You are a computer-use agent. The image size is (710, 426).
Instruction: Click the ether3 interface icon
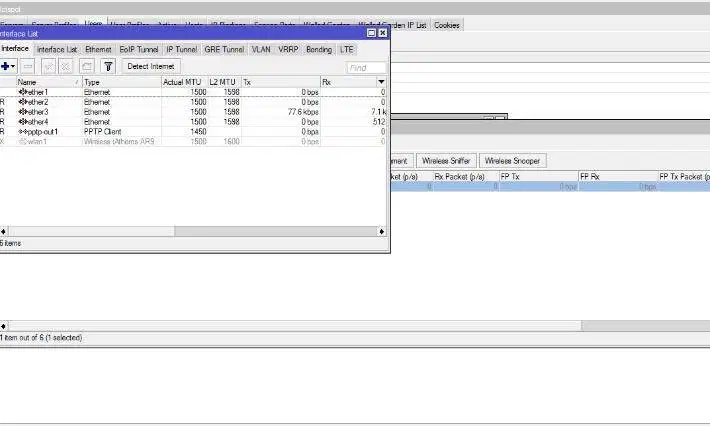pos(23,112)
